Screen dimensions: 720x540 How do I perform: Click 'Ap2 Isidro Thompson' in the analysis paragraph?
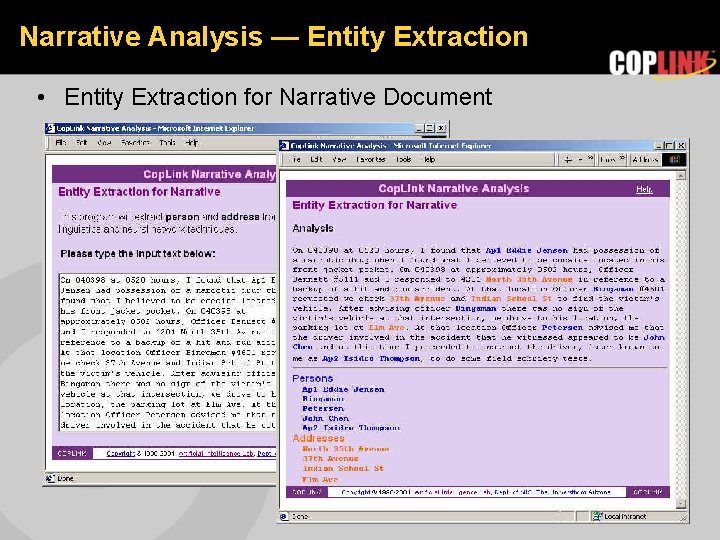pyautogui.click(x=371, y=358)
